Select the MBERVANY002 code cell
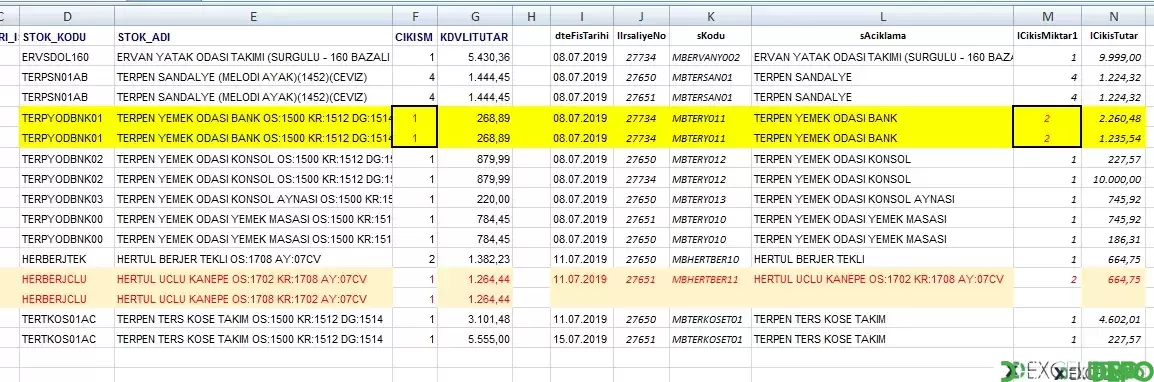 [710, 57]
